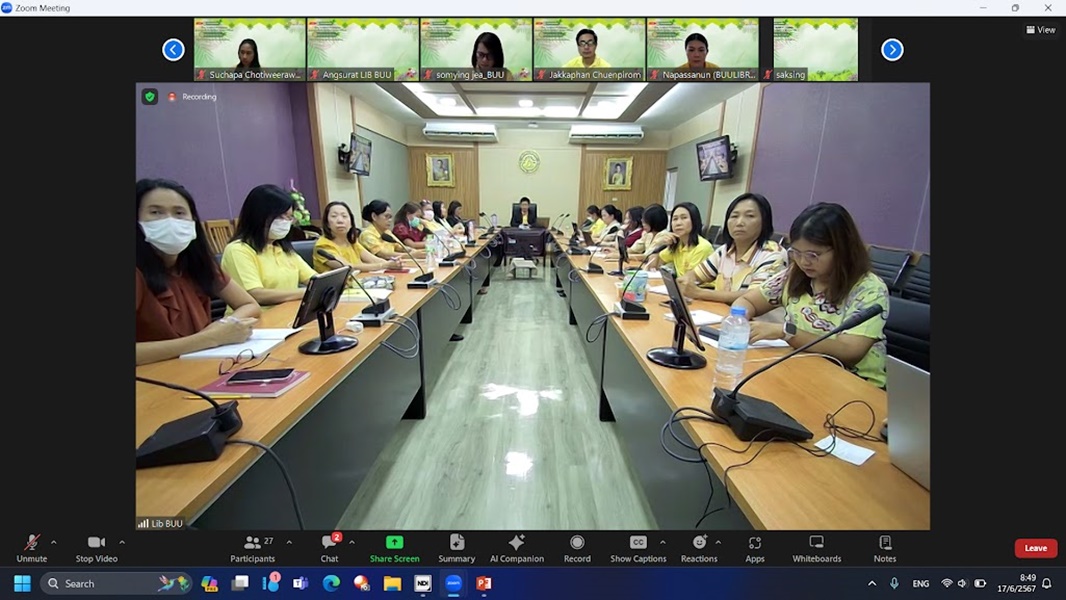The image size is (1066, 600).
Task: Click the green Share Screen icon
Action: point(394,543)
